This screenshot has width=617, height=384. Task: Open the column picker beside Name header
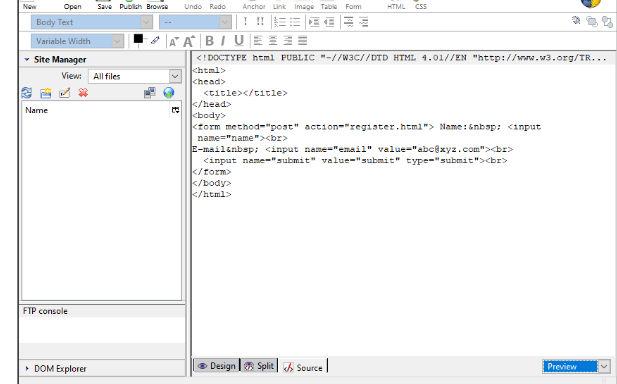point(175,110)
